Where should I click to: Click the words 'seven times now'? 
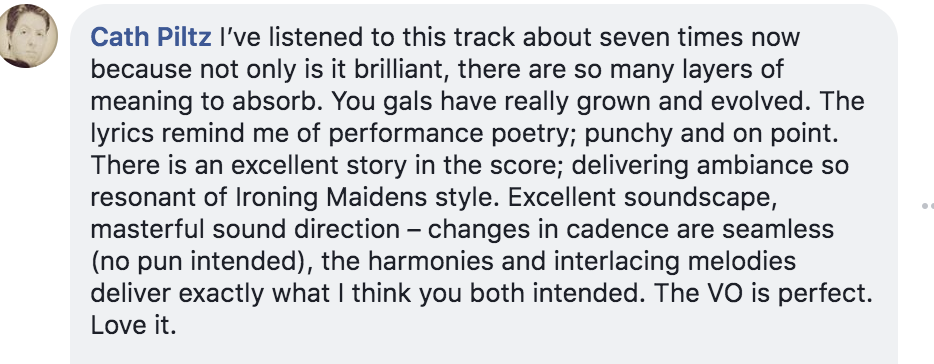[x=699, y=38]
